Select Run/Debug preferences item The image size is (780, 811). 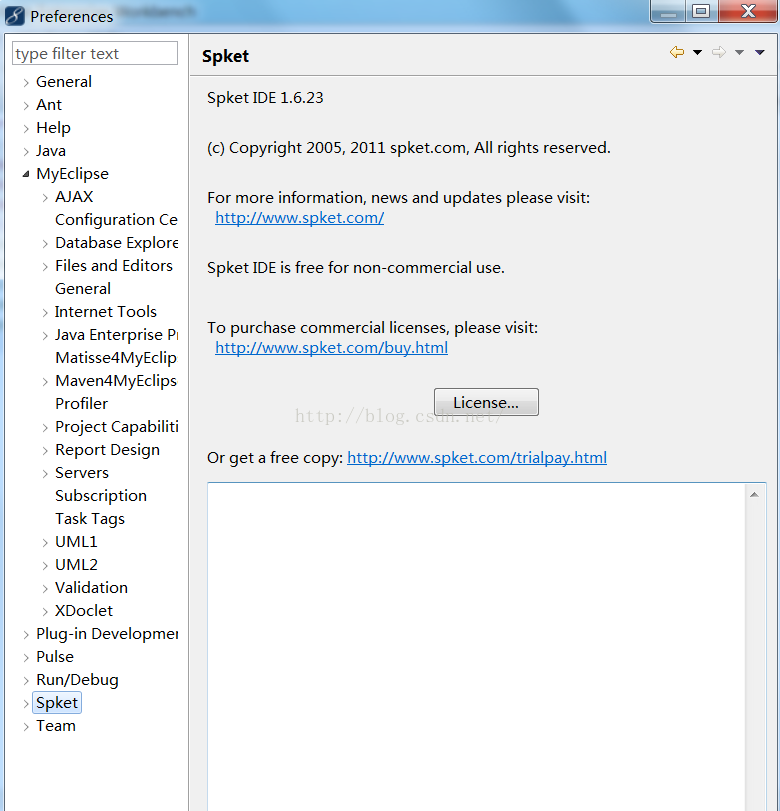[77, 680]
